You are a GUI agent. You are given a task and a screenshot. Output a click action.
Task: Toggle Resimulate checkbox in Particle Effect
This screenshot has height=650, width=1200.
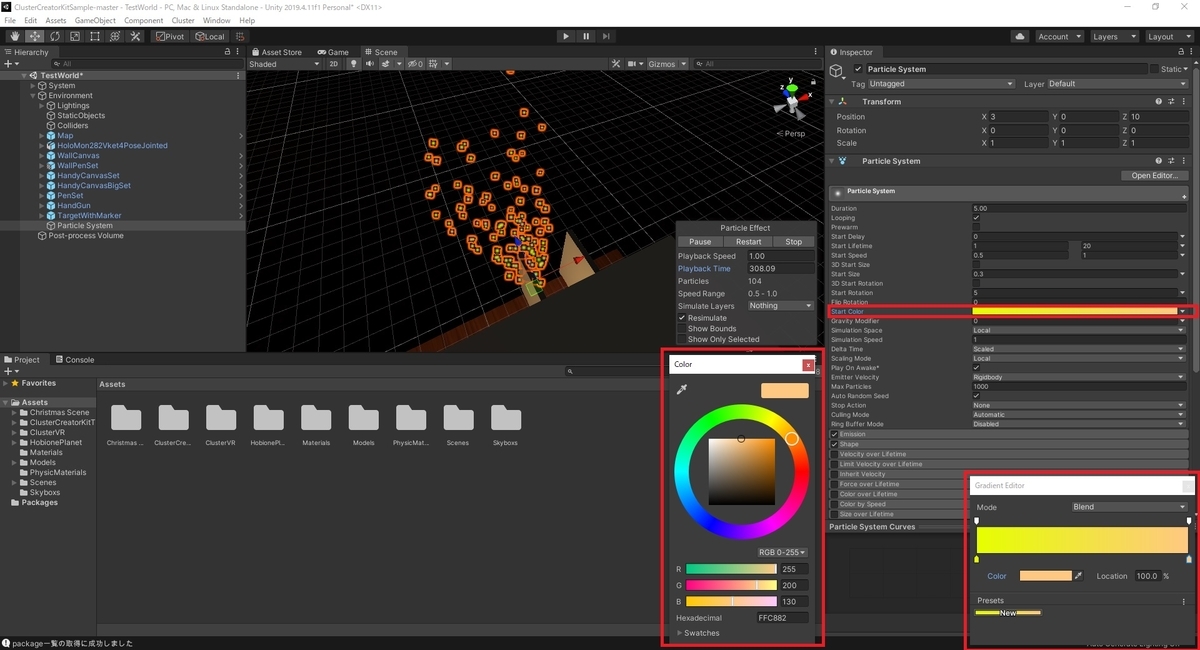pyautogui.click(x=682, y=318)
